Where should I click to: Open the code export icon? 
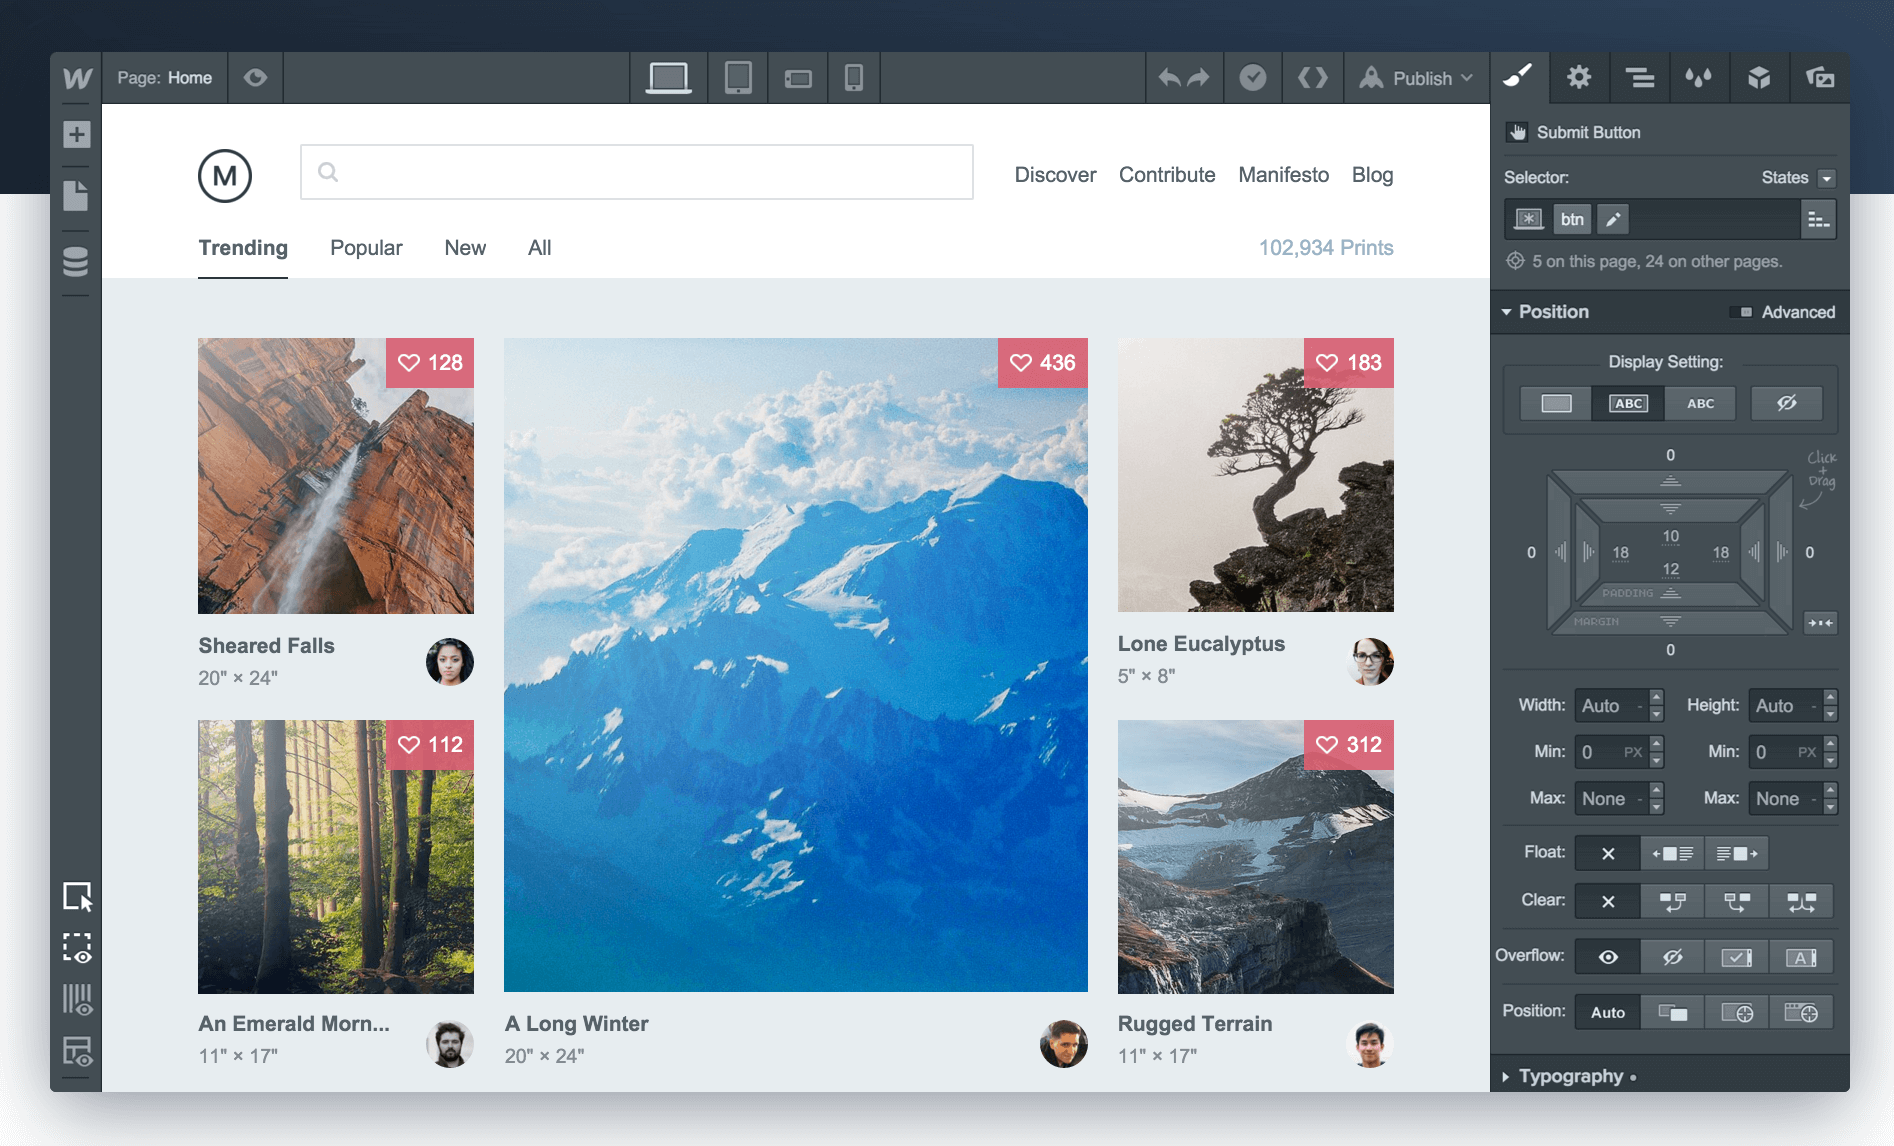1312,77
